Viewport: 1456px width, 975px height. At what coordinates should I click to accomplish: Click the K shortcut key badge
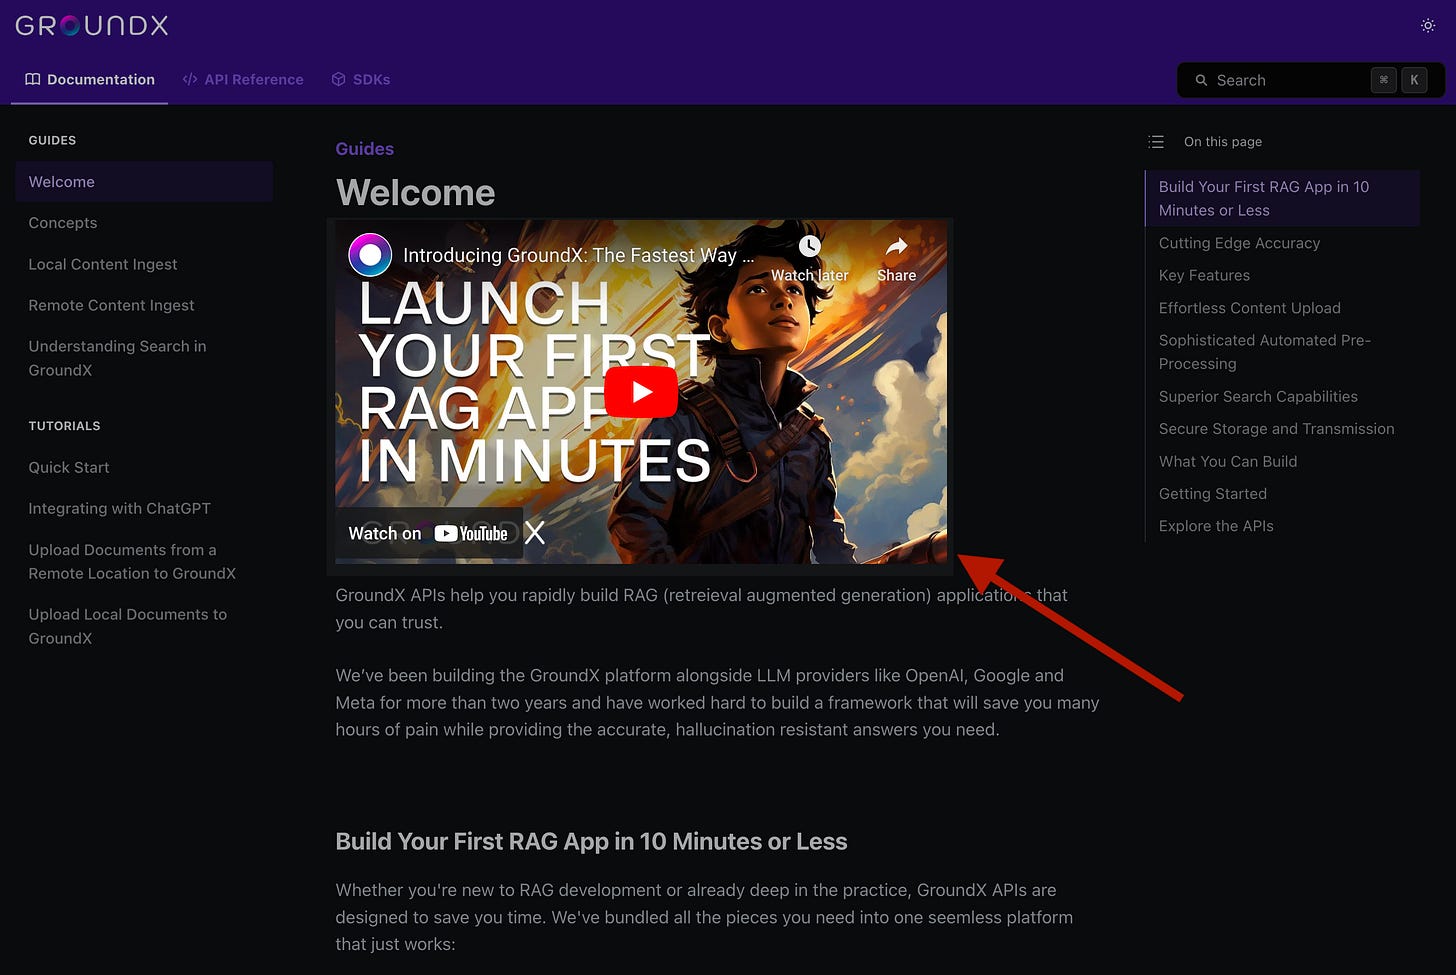click(1414, 80)
